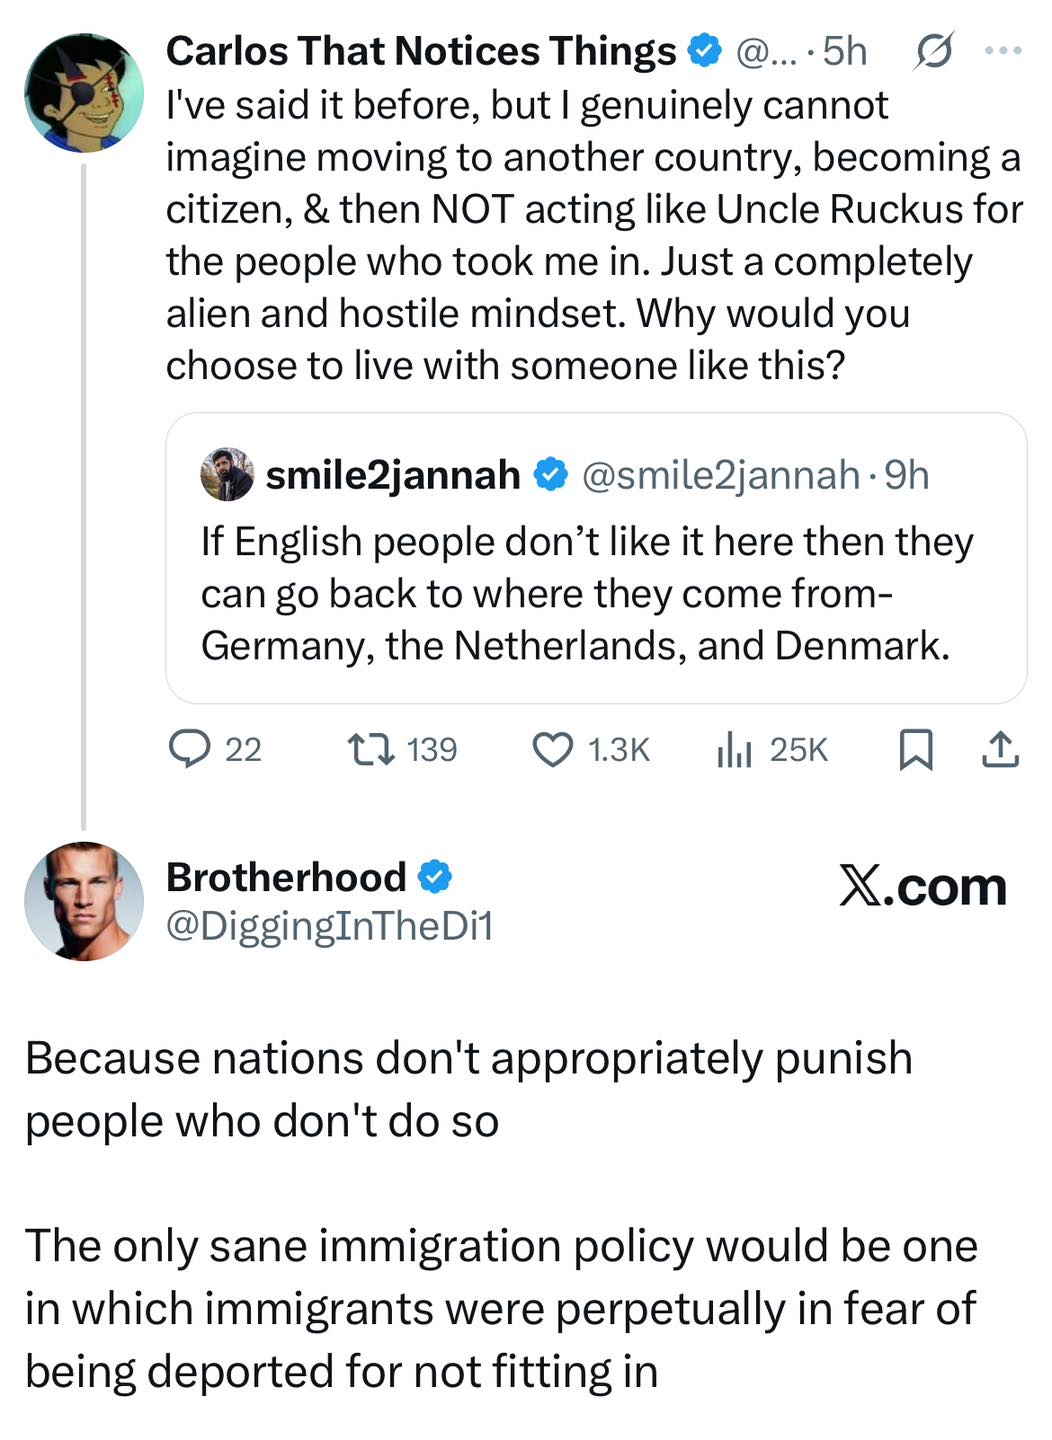Click the Brotherhood display name
This screenshot has height=1440, width=1052.
pyautogui.click(x=286, y=877)
